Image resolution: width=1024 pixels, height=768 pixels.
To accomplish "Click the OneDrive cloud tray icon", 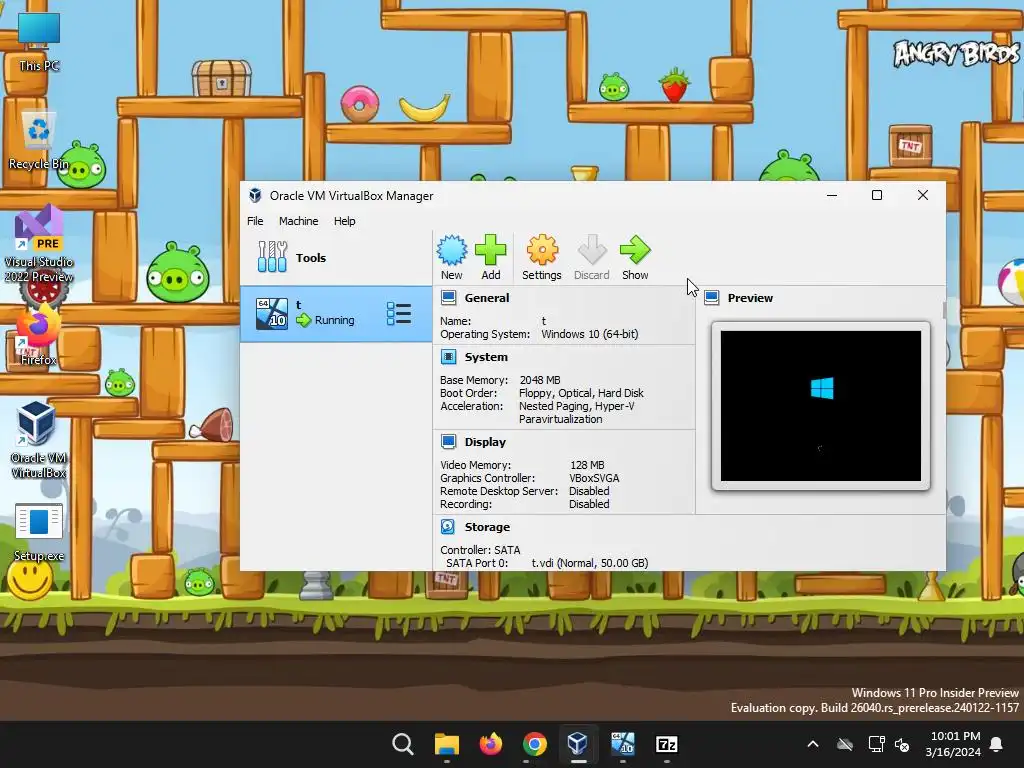I will pyautogui.click(x=845, y=744).
